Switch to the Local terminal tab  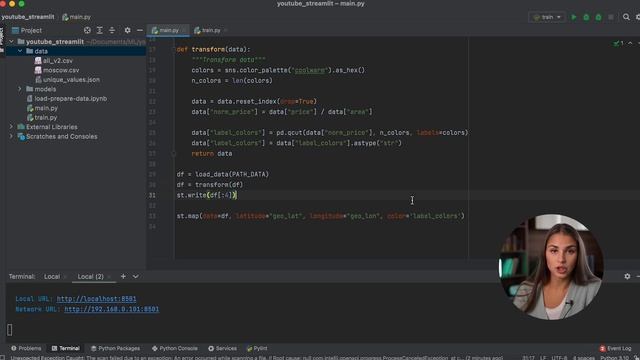(52, 276)
